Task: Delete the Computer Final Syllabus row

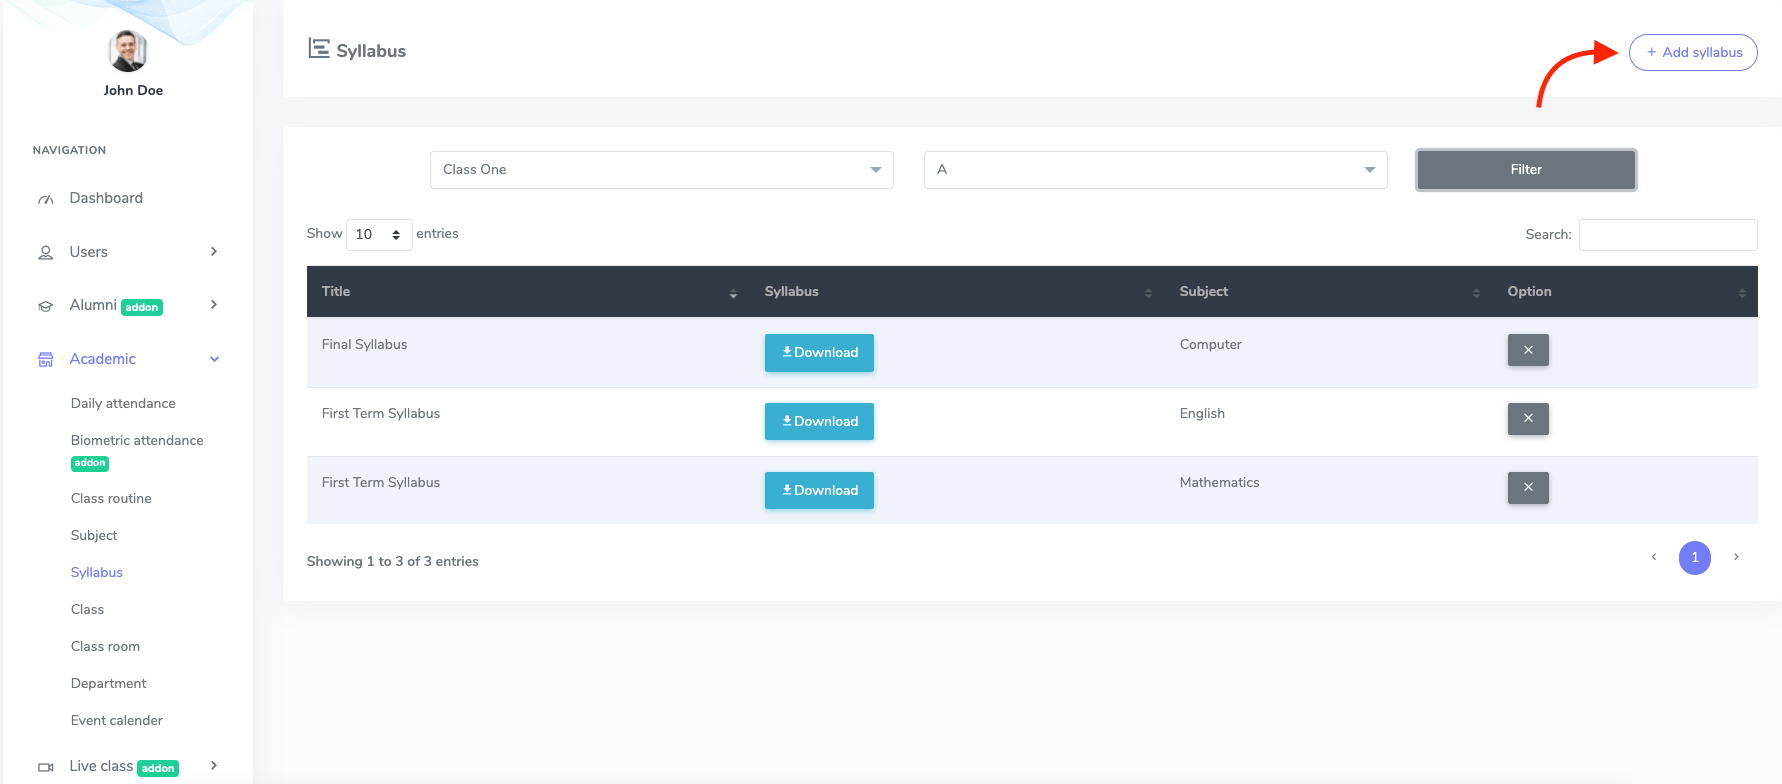Action: [x=1527, y=350]
